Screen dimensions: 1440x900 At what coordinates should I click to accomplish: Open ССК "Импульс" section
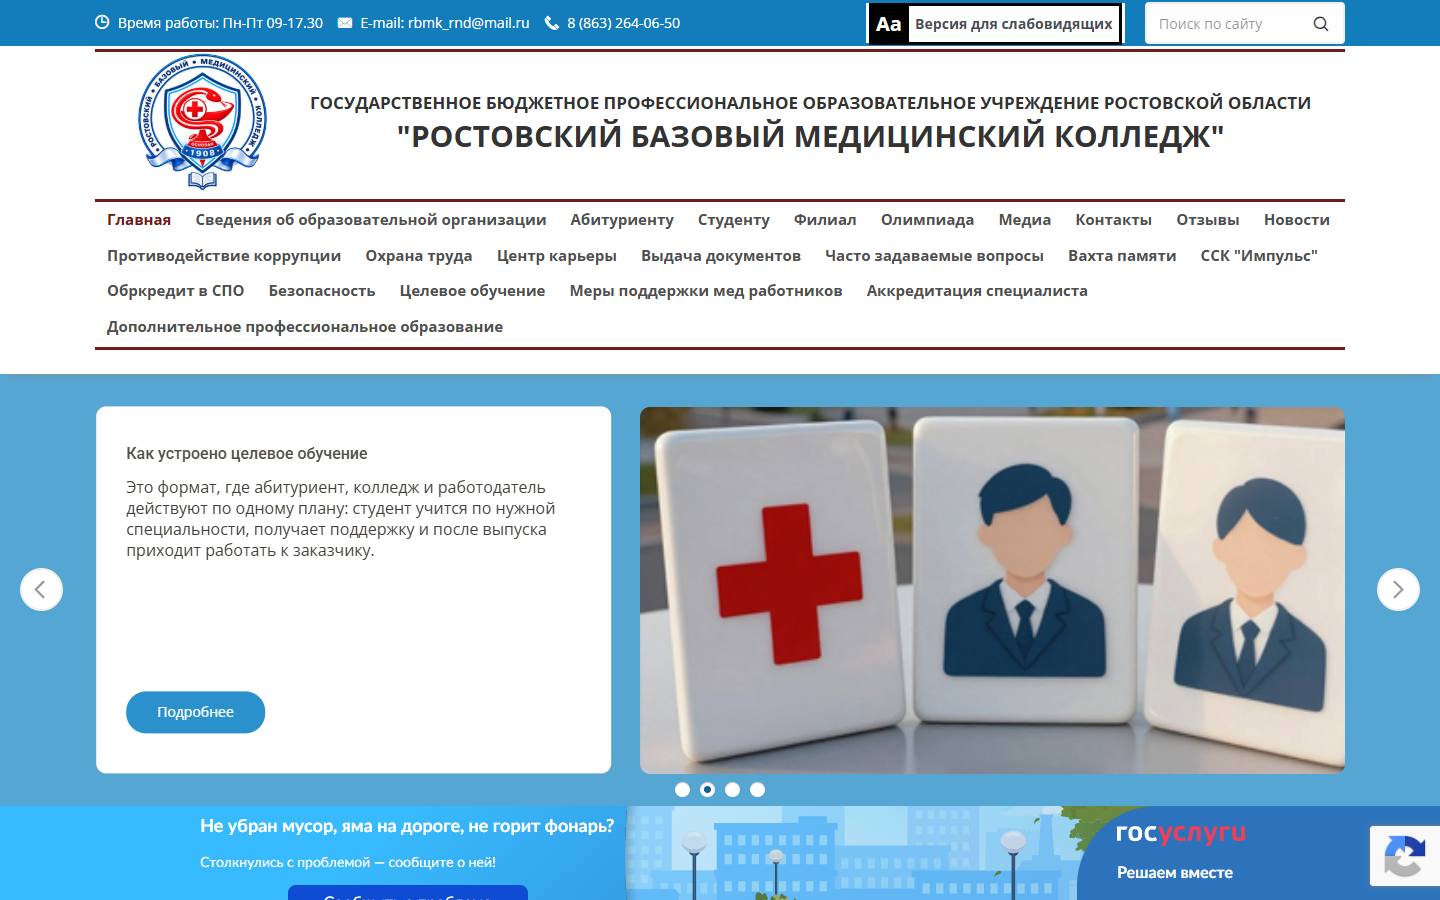pos(1259,256)
